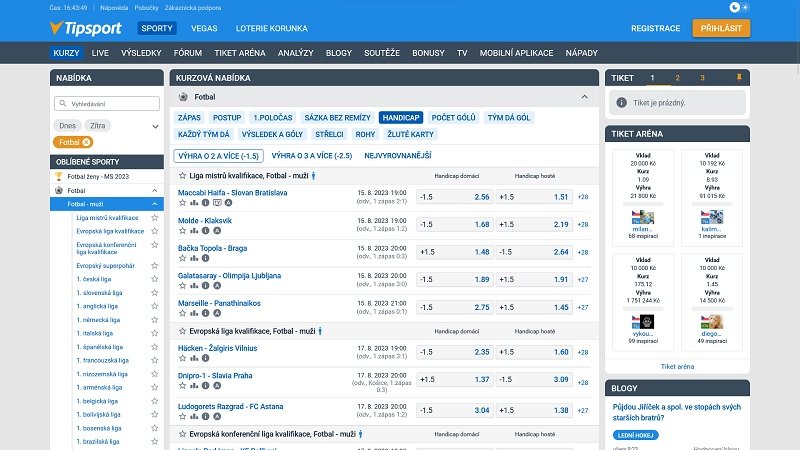Click the search field Vyhledávání
Image resolution: width=800 pixels, height=450 pixels.
(107, 104)
